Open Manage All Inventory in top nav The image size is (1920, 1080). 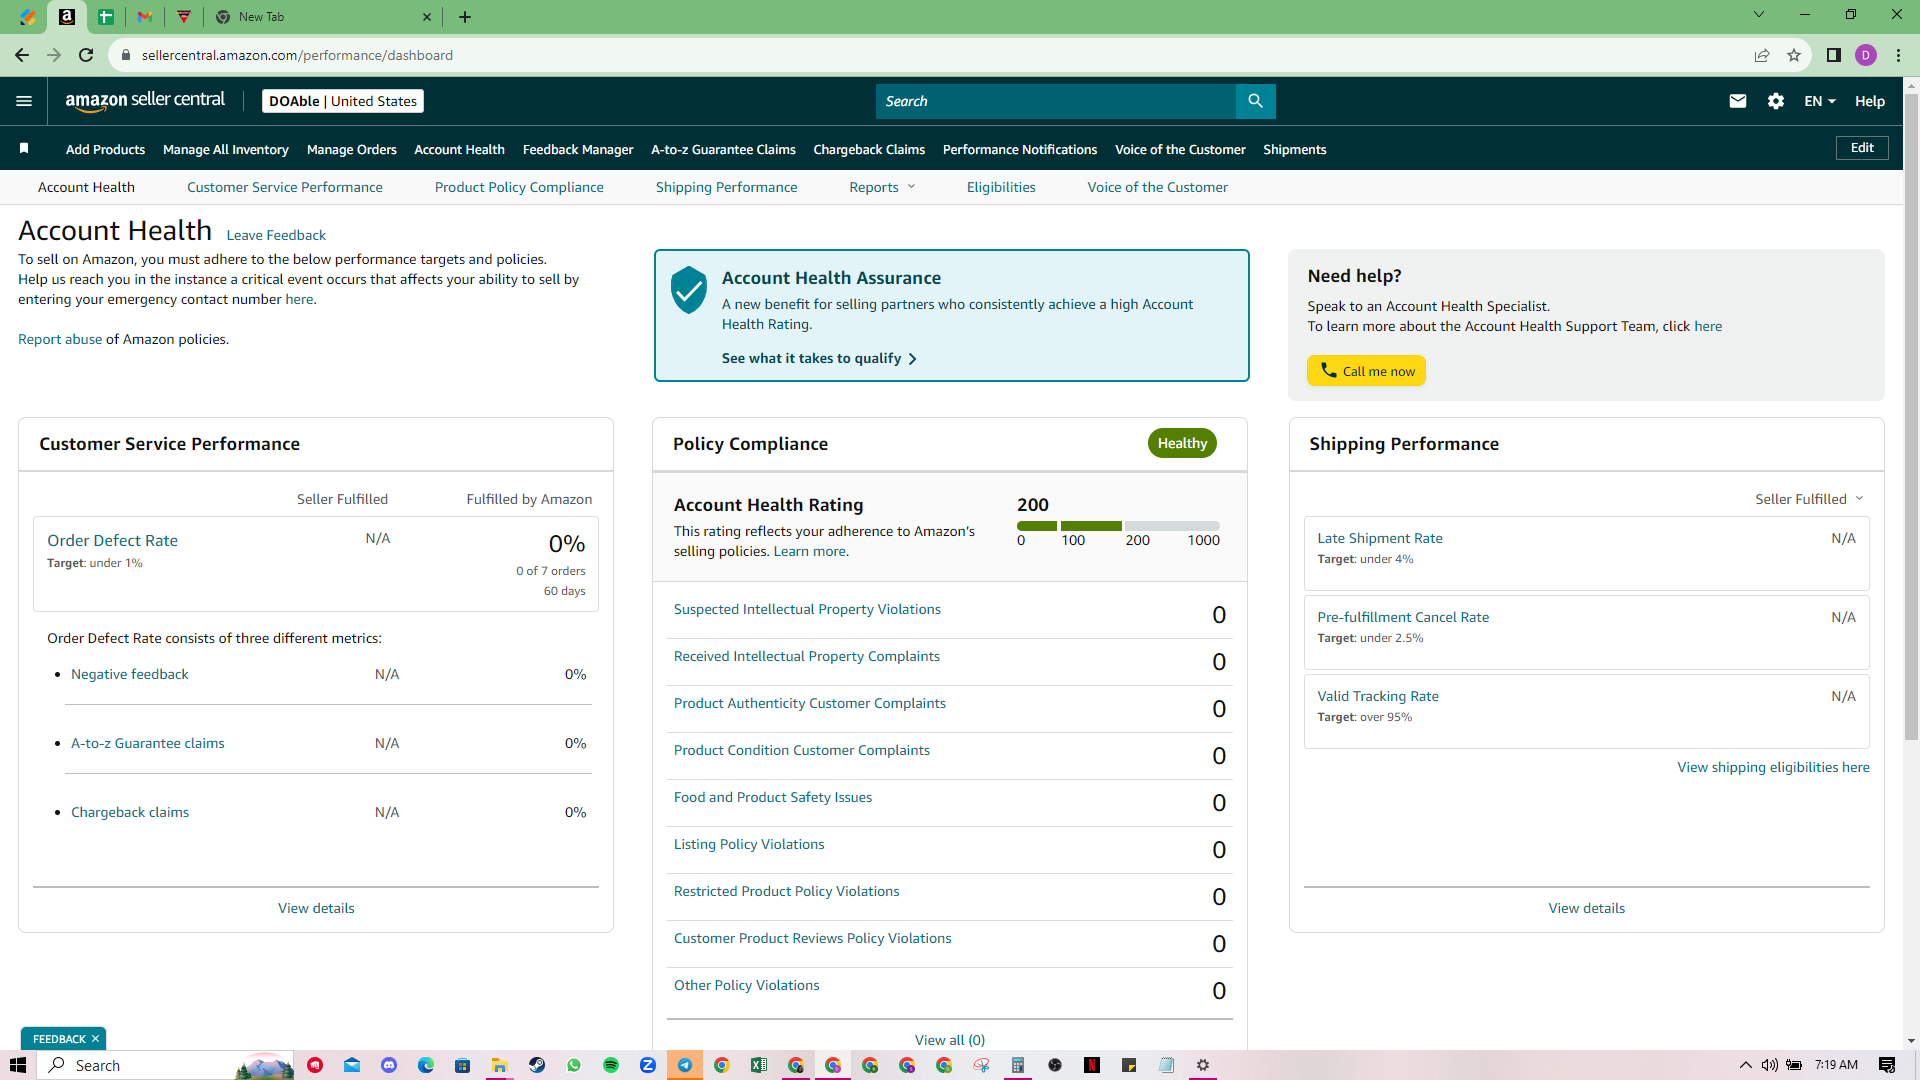(226, 149)
